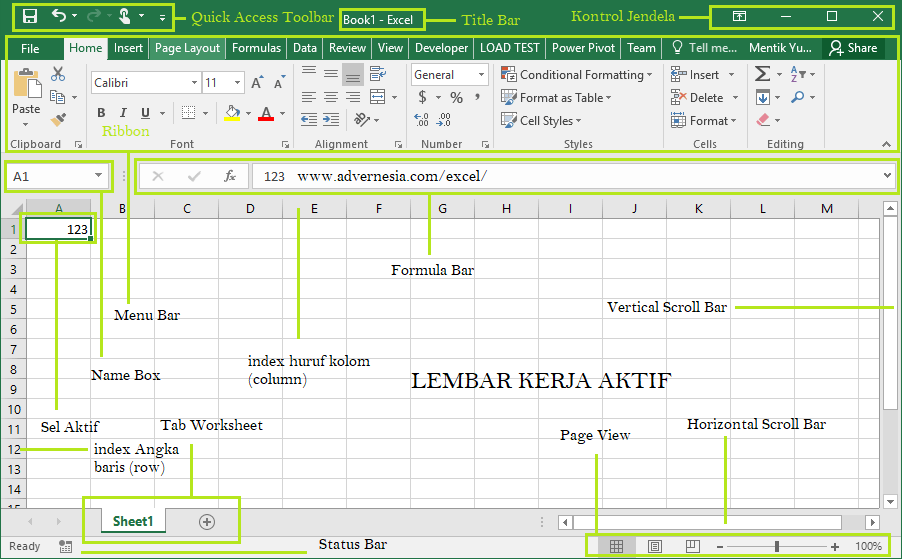The image size is (902, 559).
Task: Click the Increase Indent icon
Action: click(331, 120)
